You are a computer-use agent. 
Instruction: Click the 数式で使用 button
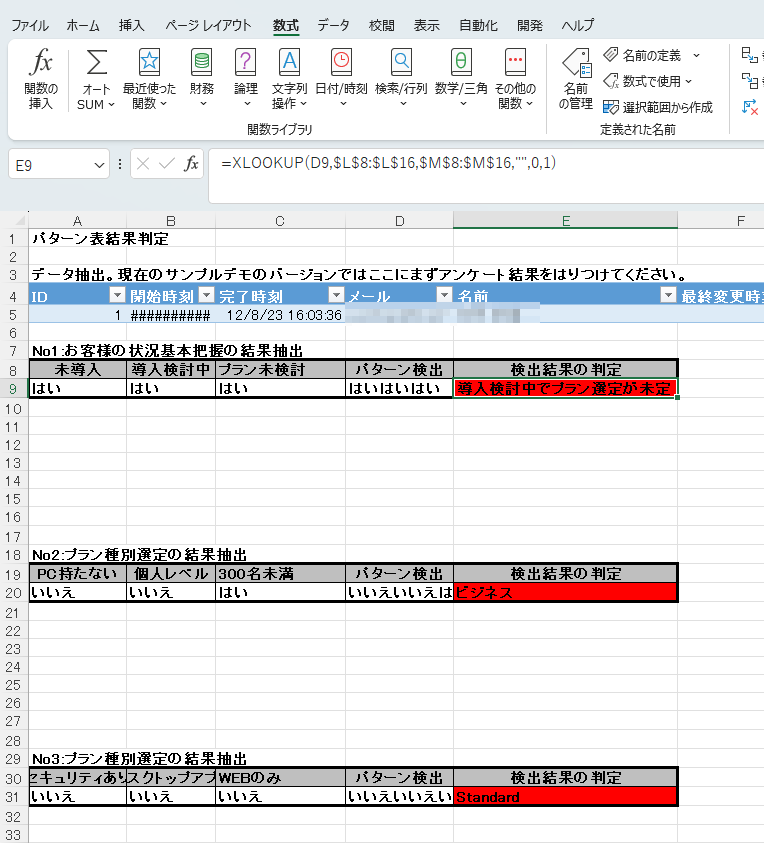(649, 81)
